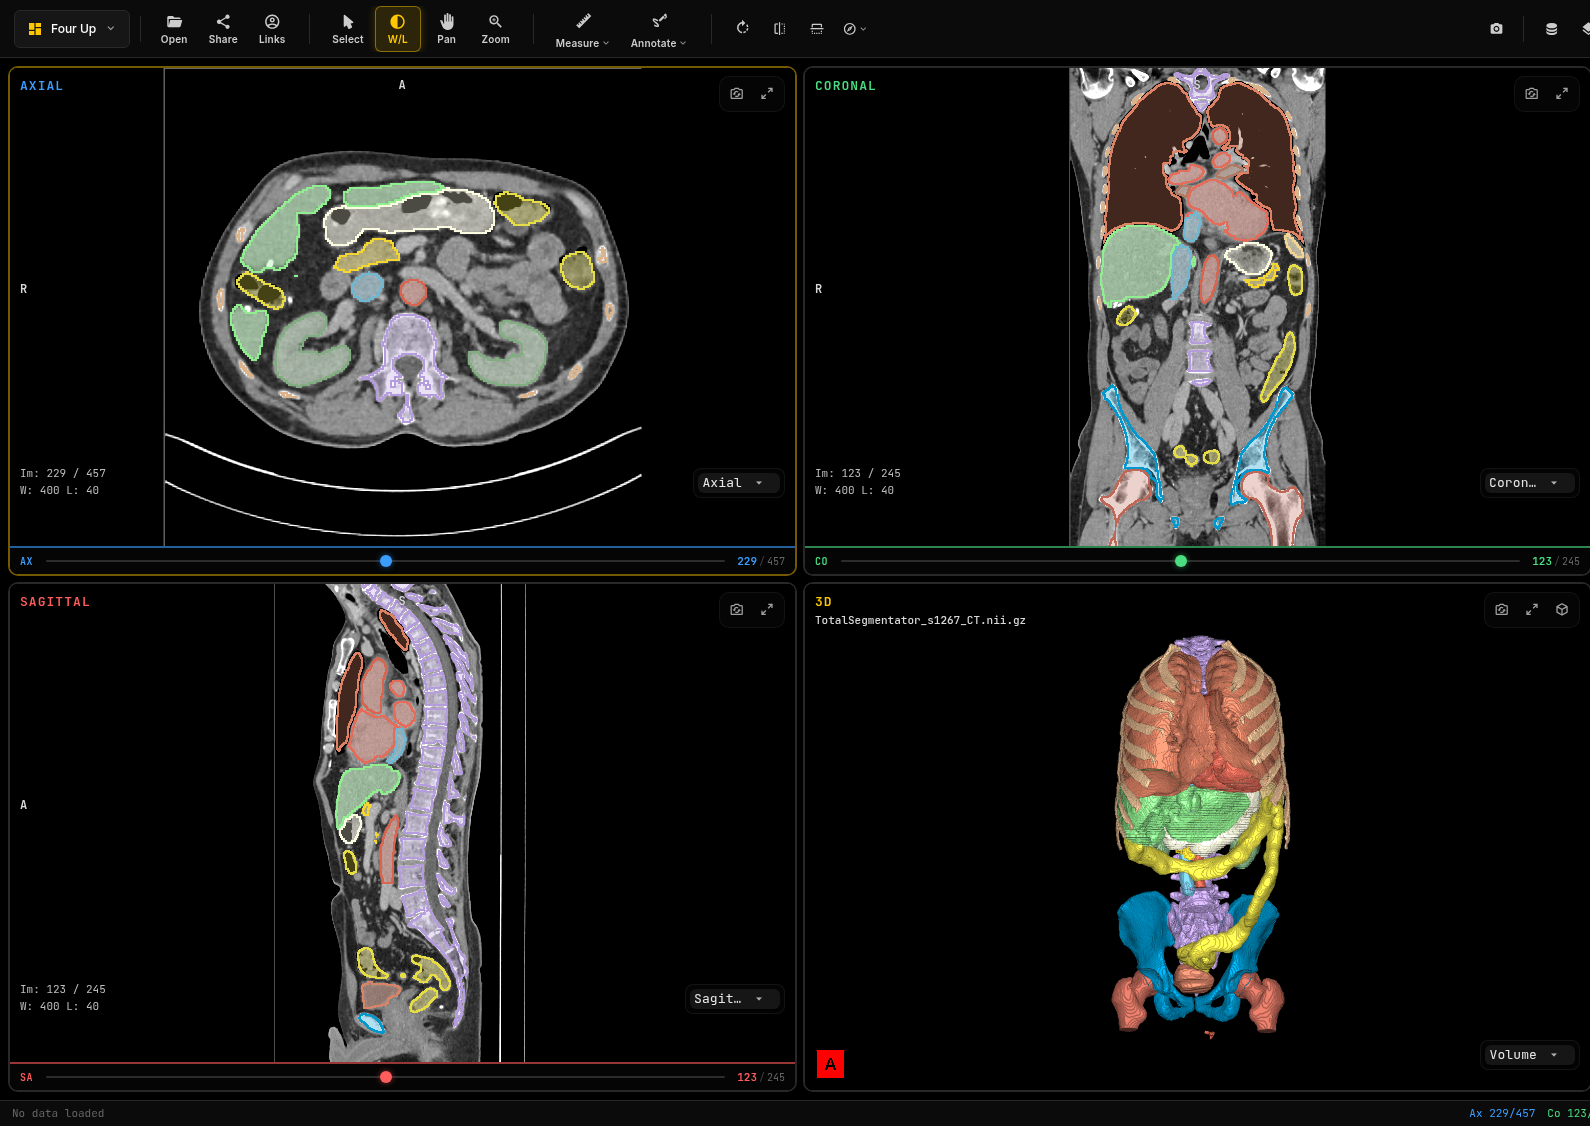Image resolution: width=1590 pixels, height=1126 pixels.
Task: Click the 3D cube view icon
Action: pyautogui.click(x=1562, y=609)
